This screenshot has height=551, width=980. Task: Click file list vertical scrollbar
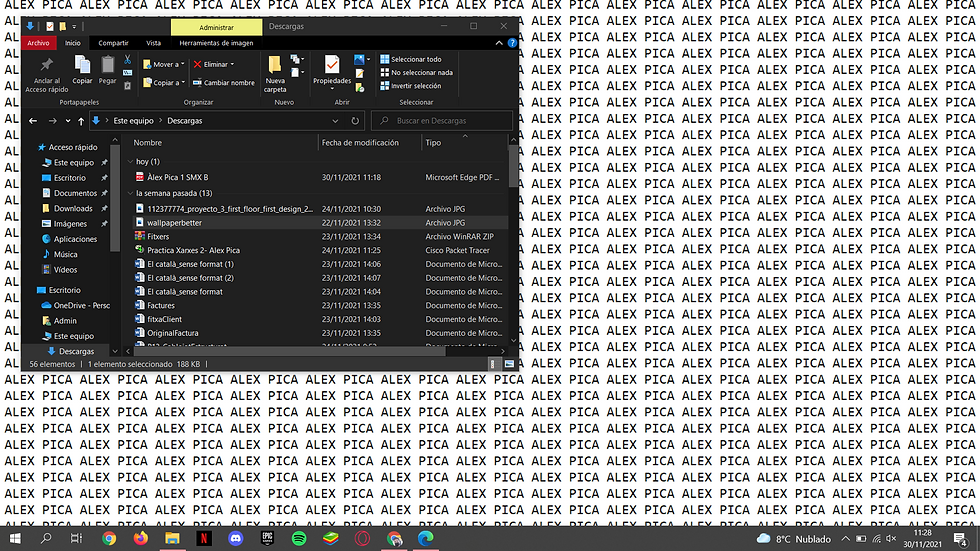513,166
